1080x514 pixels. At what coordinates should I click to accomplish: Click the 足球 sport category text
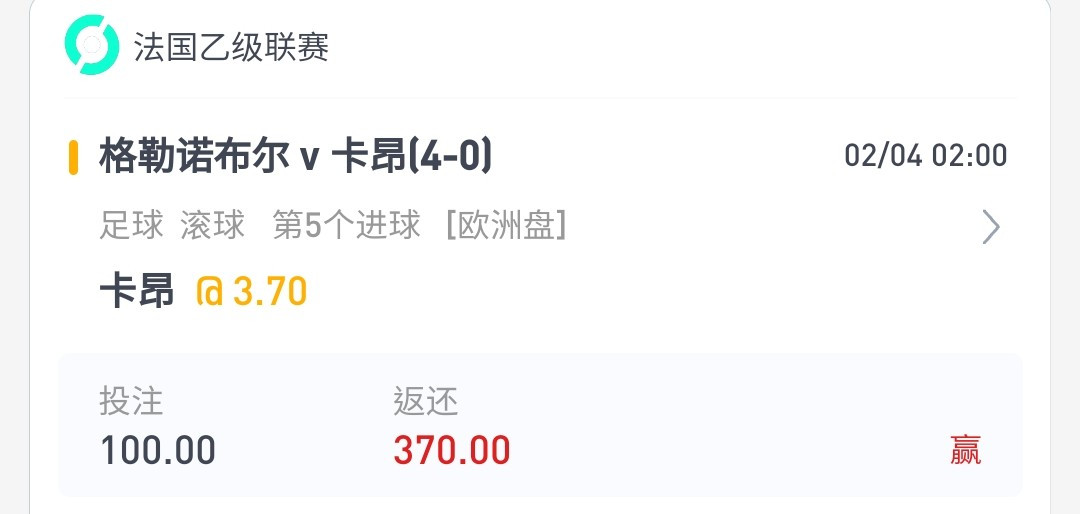point(132,225)
